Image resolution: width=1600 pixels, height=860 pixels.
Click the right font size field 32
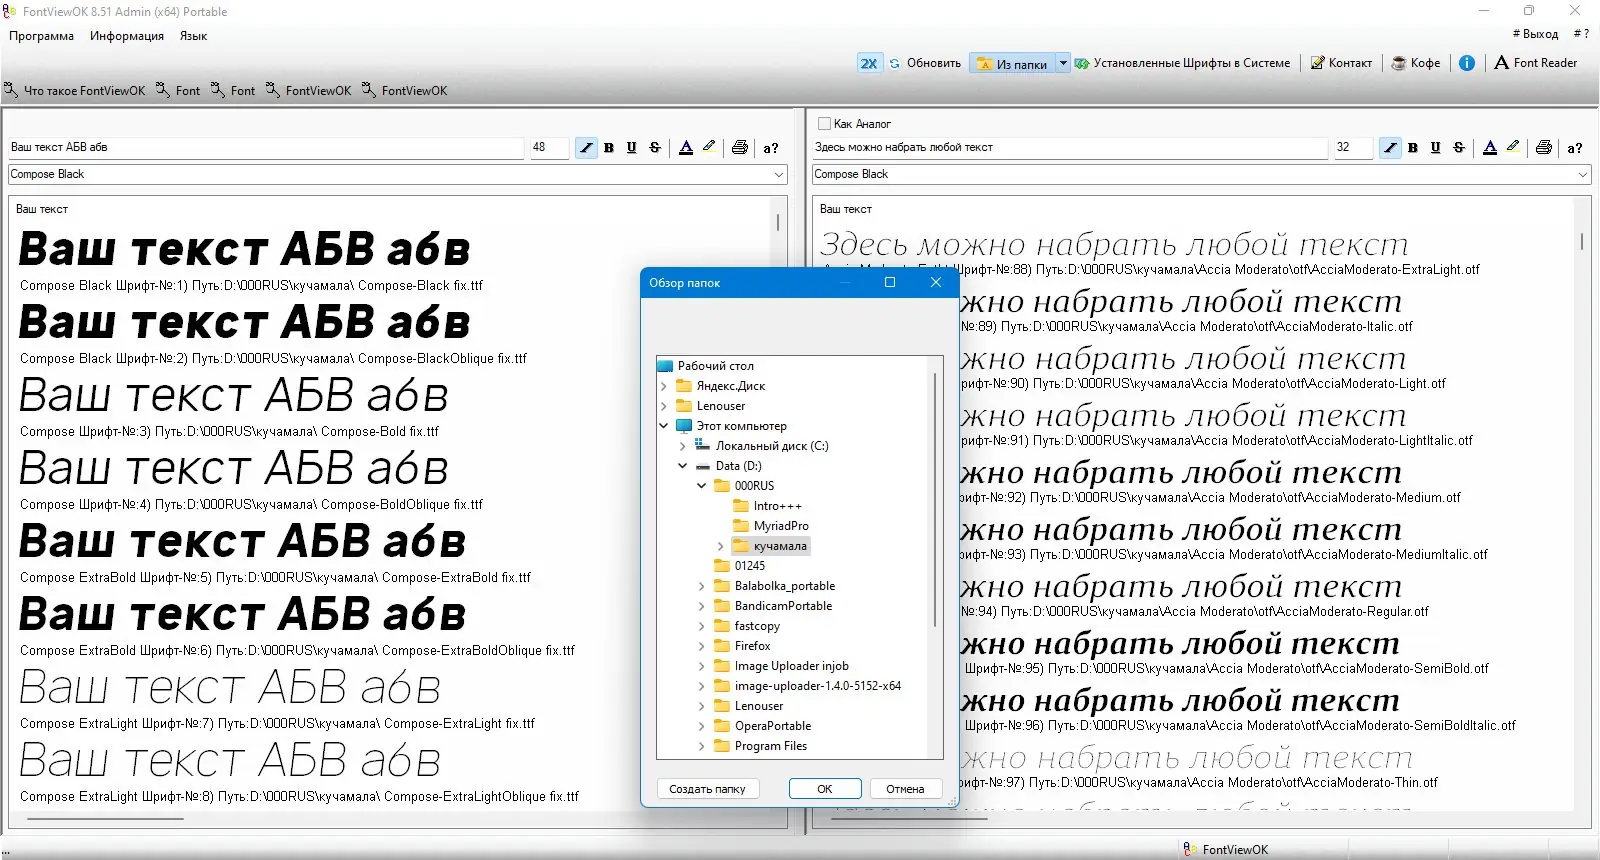coord(1353,147)
